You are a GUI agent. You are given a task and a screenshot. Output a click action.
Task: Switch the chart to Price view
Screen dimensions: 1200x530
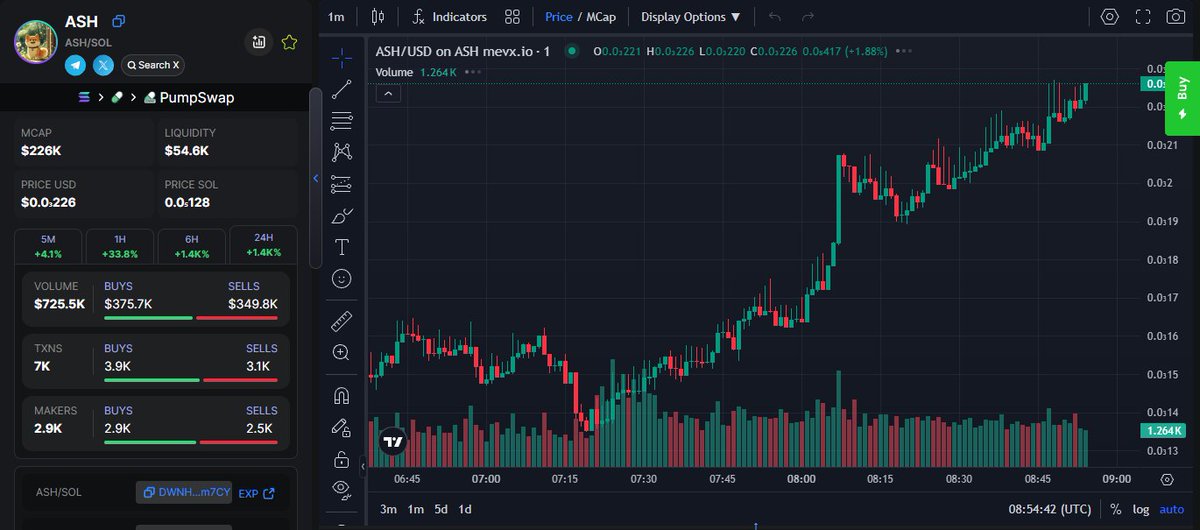[x=559, y=17]
